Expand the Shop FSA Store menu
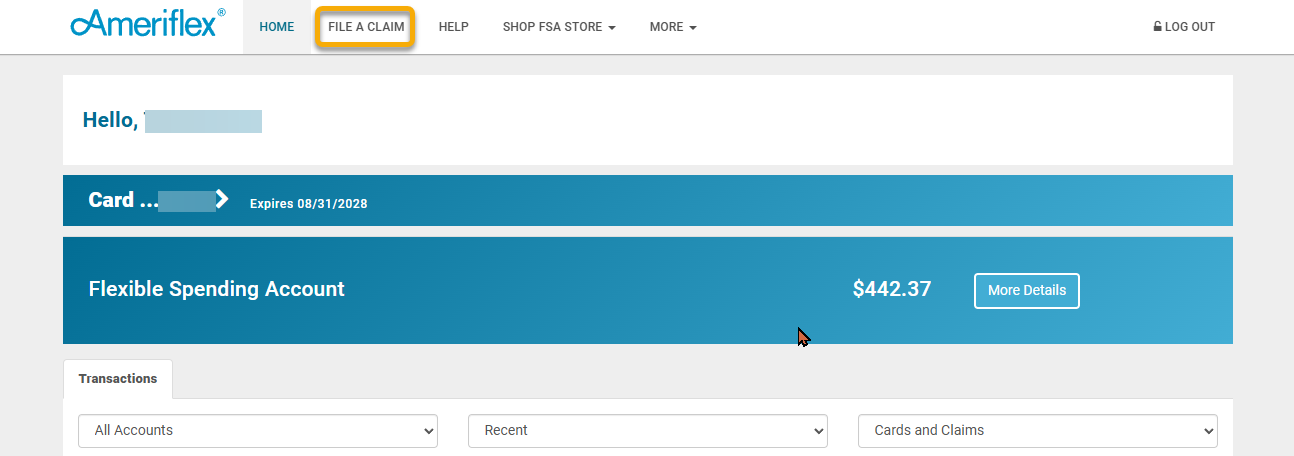The width and height of the screenshot is (1294, 456). 559,27
